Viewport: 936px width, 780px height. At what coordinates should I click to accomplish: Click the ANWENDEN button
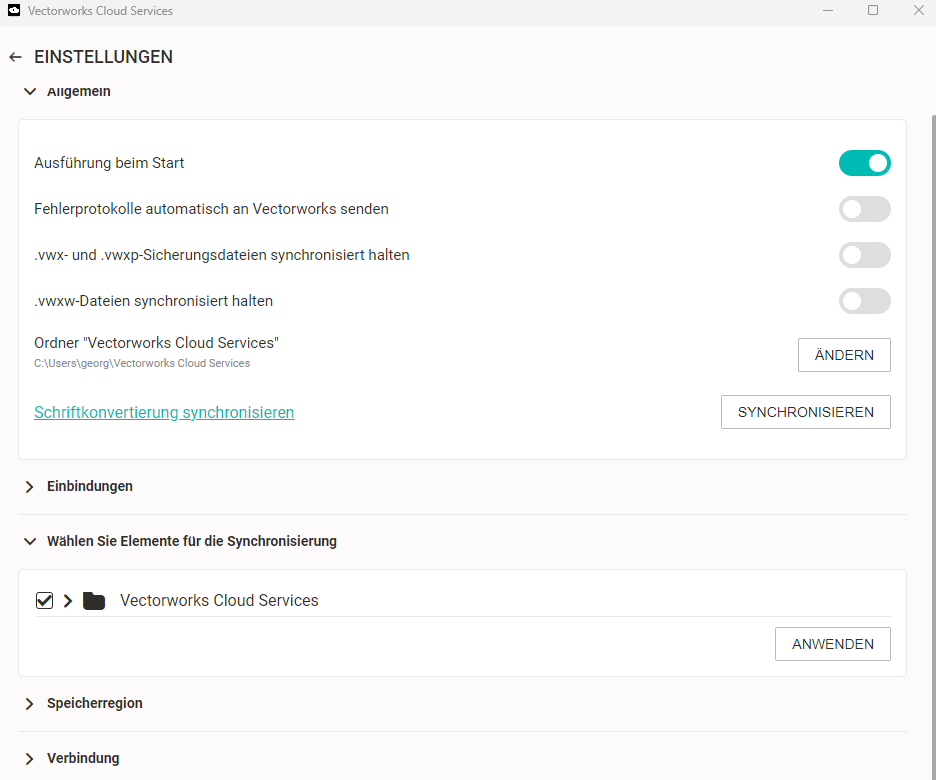[832, 645]
